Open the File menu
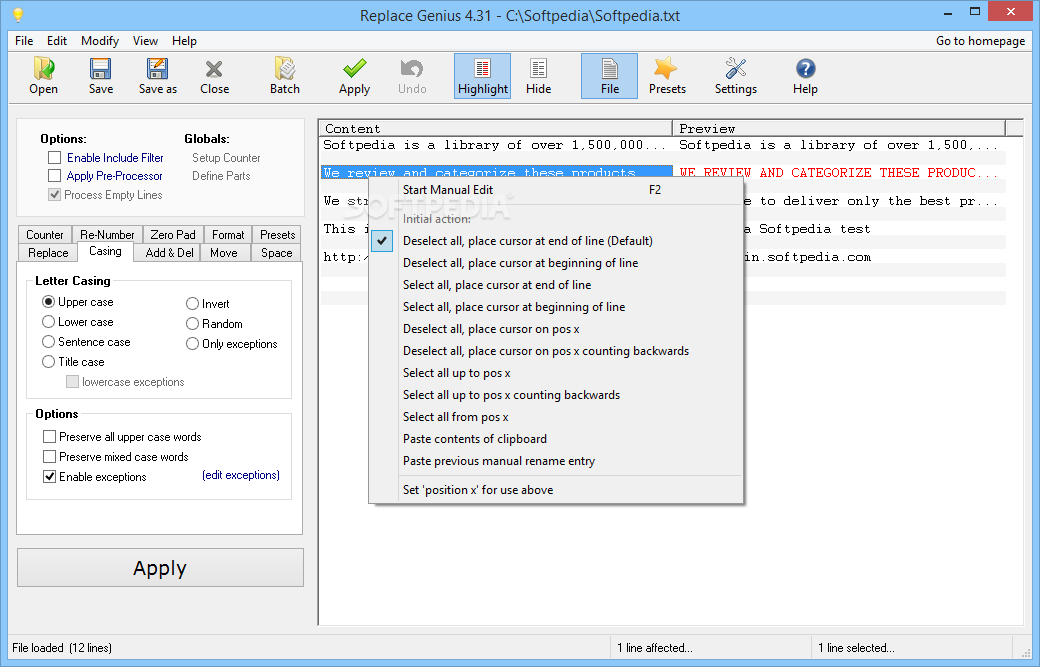Screen dimensions: 1040x667 (24, 41)
